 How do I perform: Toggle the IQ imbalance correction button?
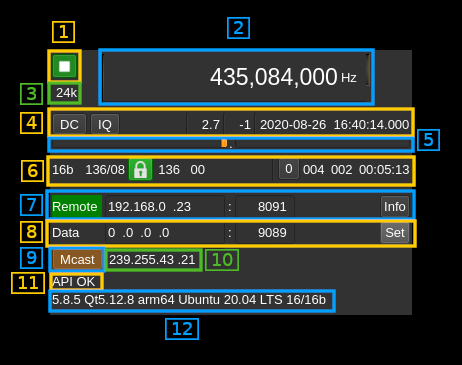tap(105, 124)
